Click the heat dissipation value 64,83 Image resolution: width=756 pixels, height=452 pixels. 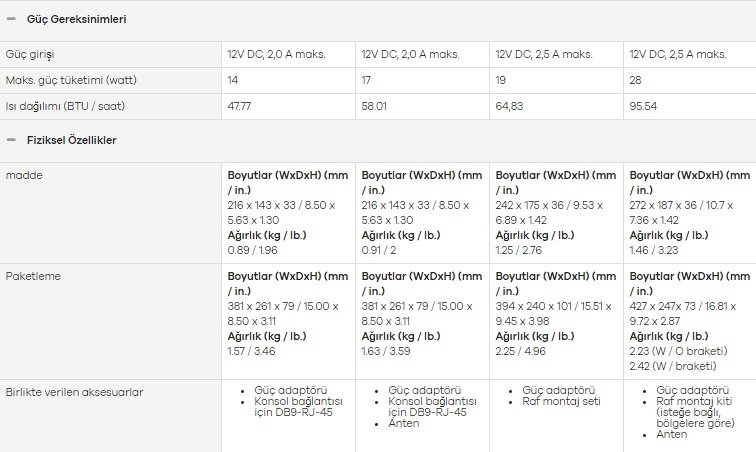coord(509,106)
